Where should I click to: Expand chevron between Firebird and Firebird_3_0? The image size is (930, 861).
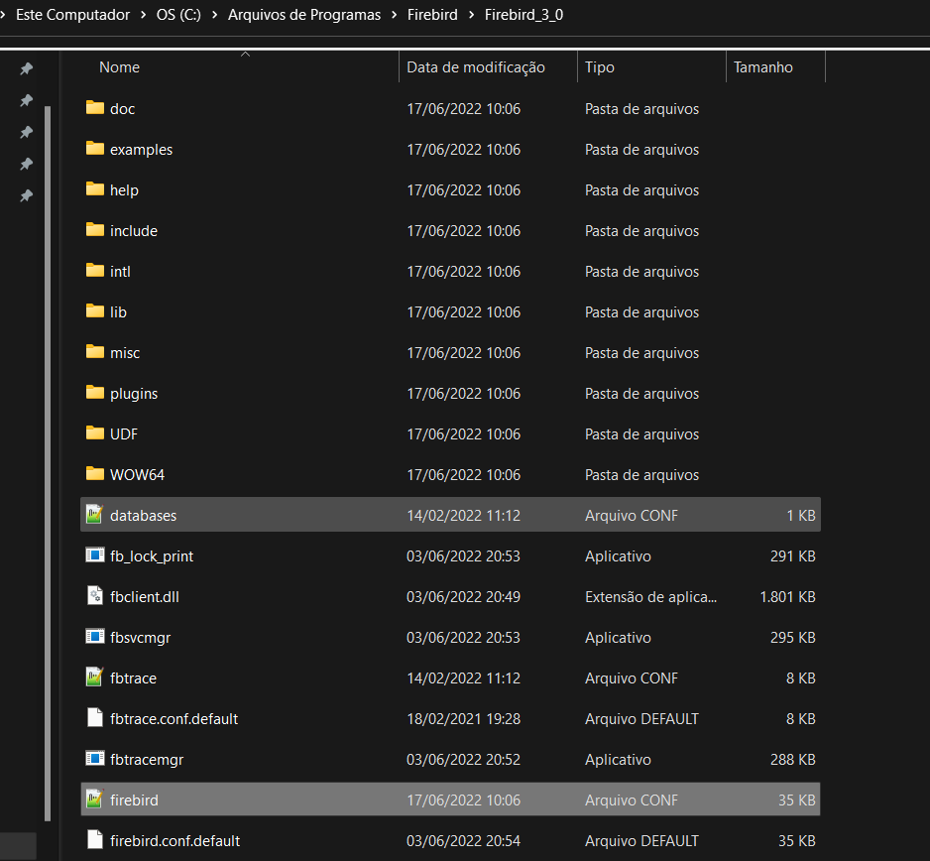pyautogui.click(x=472, y=15)
